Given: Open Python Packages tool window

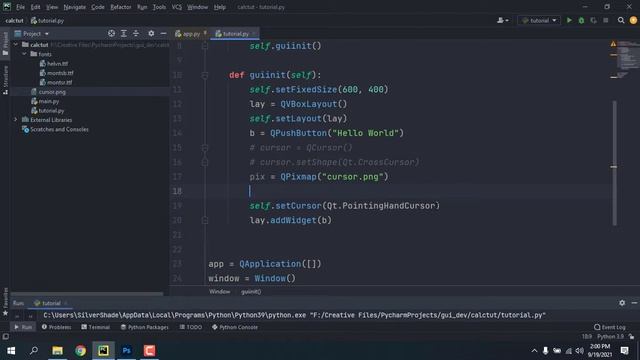Looking at the screenshot, I should [144, 327].
